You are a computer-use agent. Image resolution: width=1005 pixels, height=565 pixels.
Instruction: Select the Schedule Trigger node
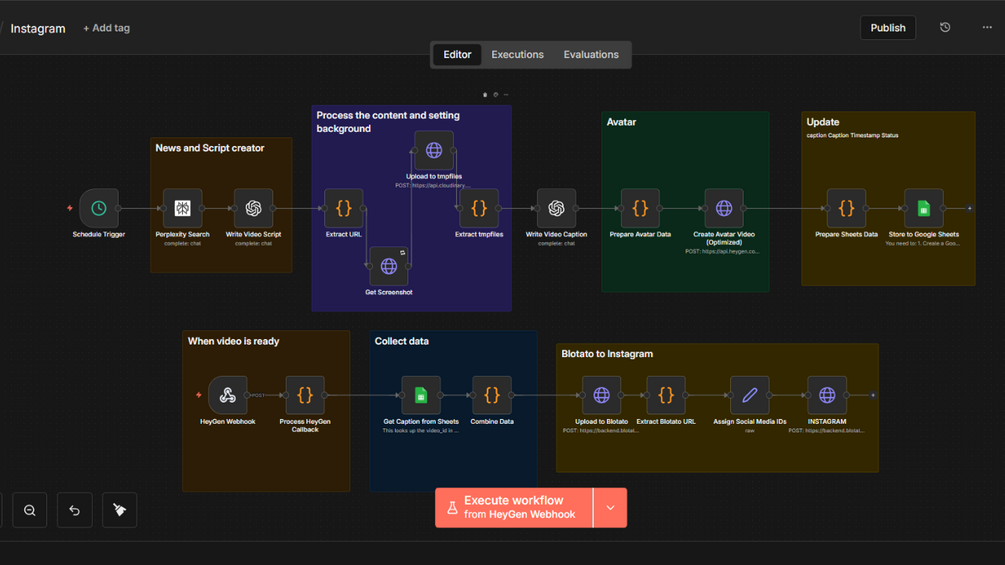pyautogui.click(x=99, y=208)
